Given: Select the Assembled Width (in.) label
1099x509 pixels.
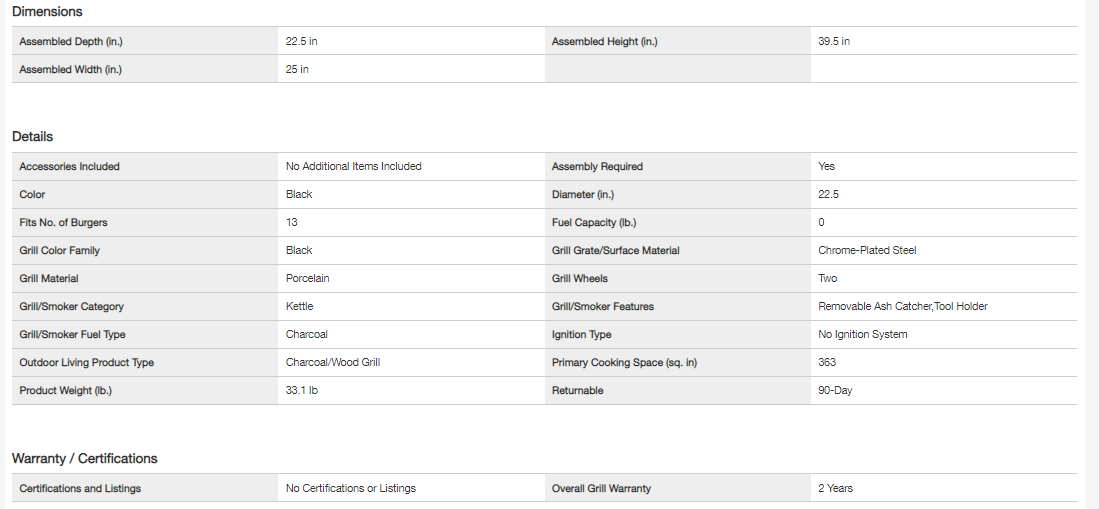Looking at the screenshot, I should (x=70, y=70).
